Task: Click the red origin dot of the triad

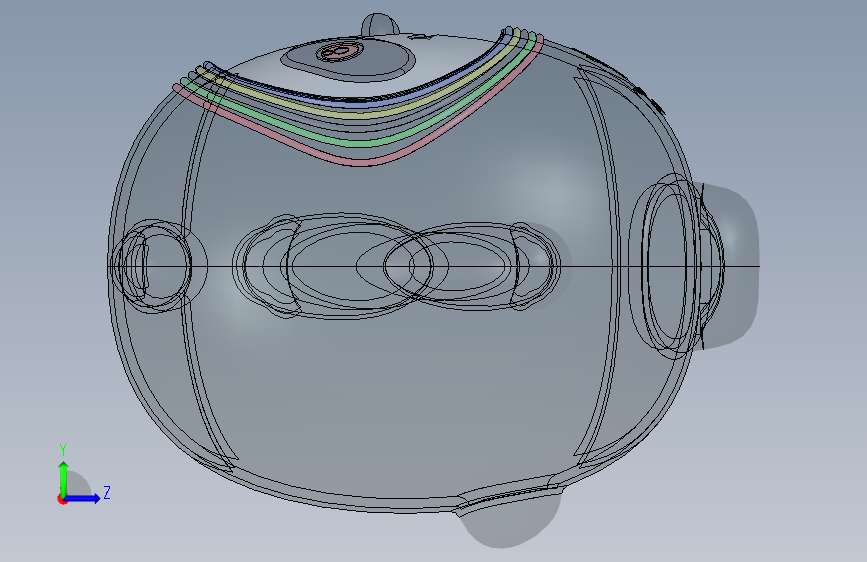Action: (x=62, y=499)
